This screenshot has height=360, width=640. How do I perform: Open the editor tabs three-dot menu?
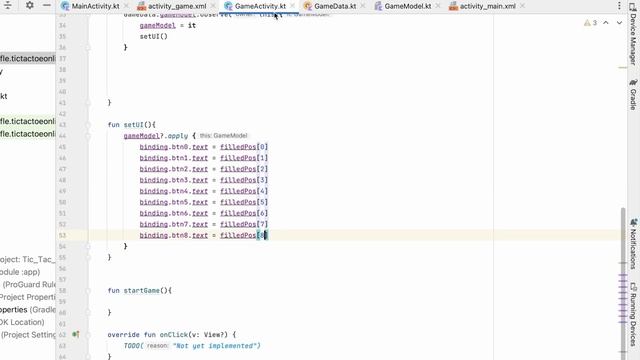(x=619, y=6)
